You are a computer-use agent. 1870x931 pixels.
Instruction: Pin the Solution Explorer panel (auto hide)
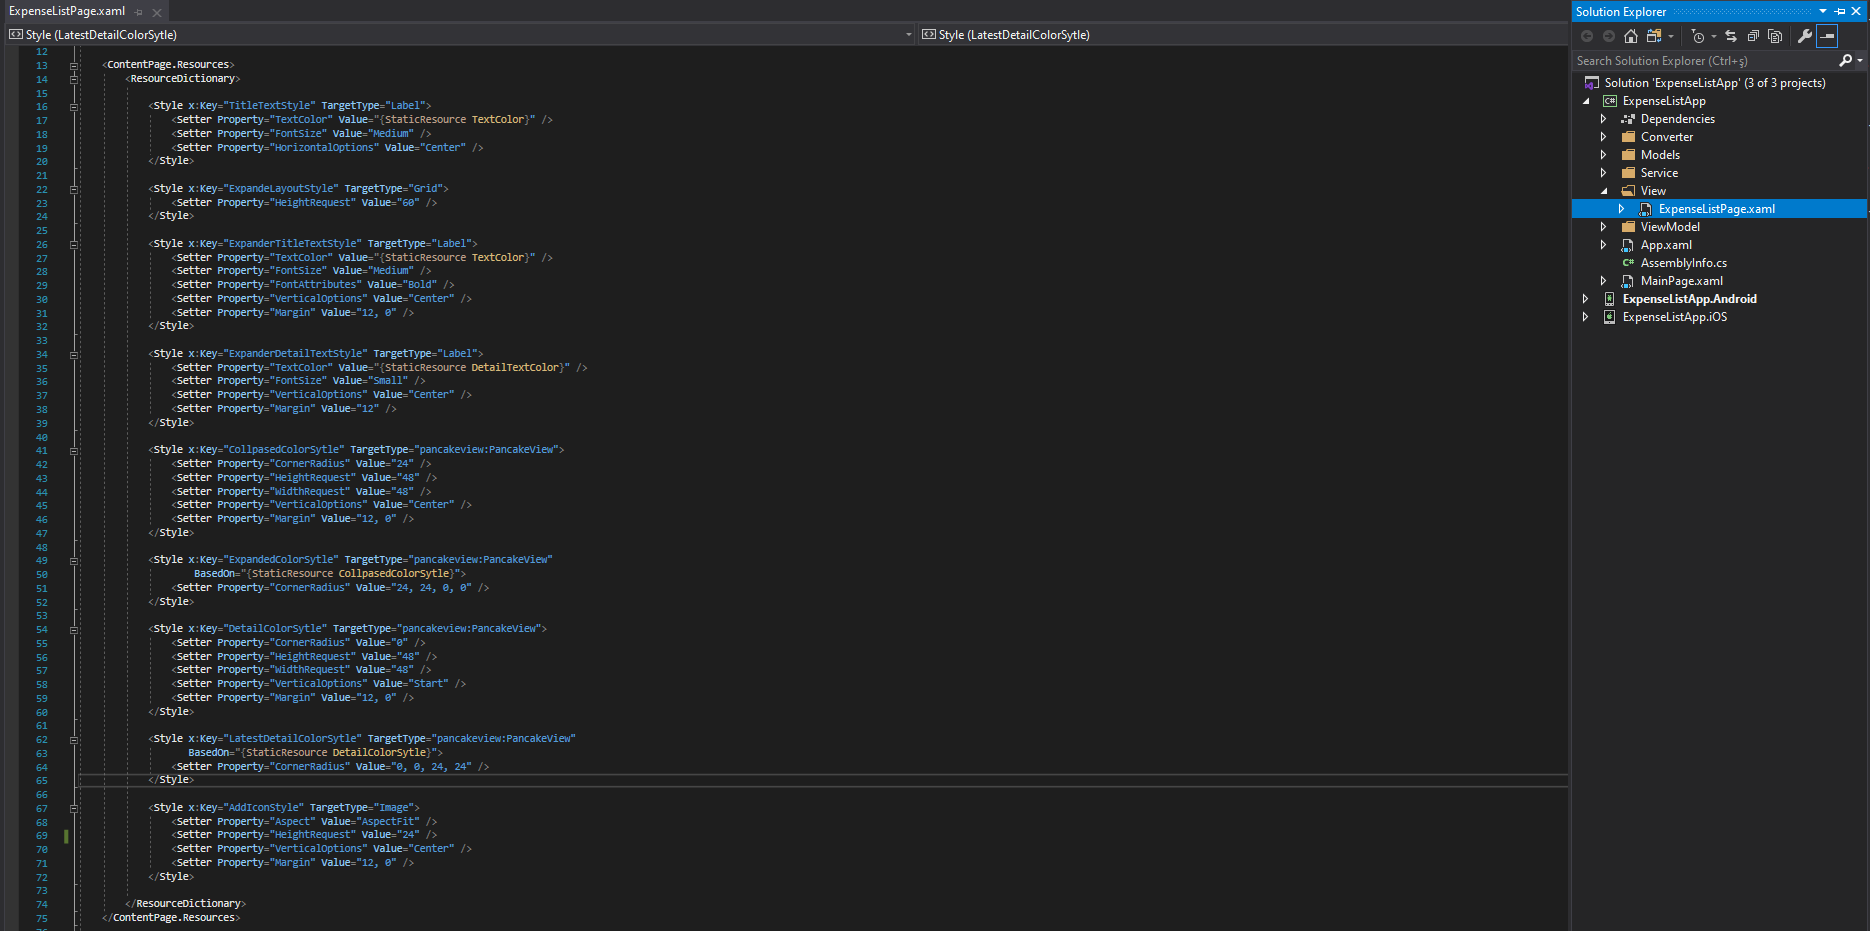click(x=1840, y=12)
